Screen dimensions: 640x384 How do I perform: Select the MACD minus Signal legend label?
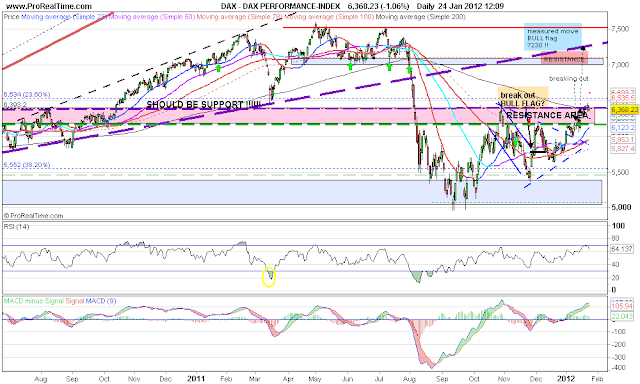click(34, 301)
